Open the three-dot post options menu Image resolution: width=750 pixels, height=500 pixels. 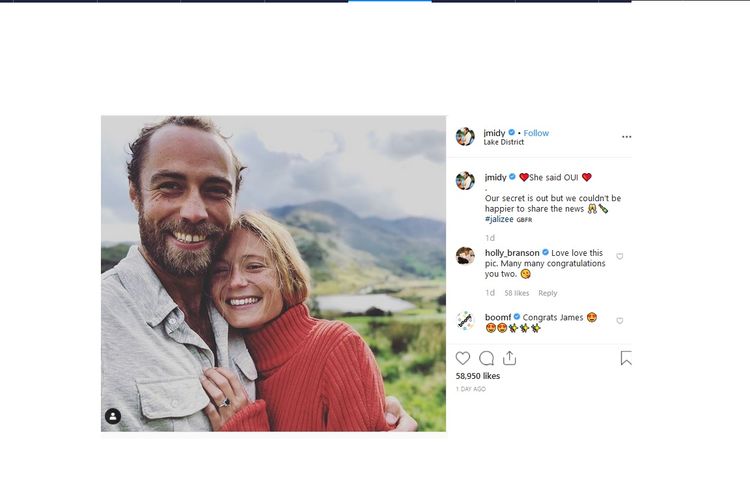(626, 137)
